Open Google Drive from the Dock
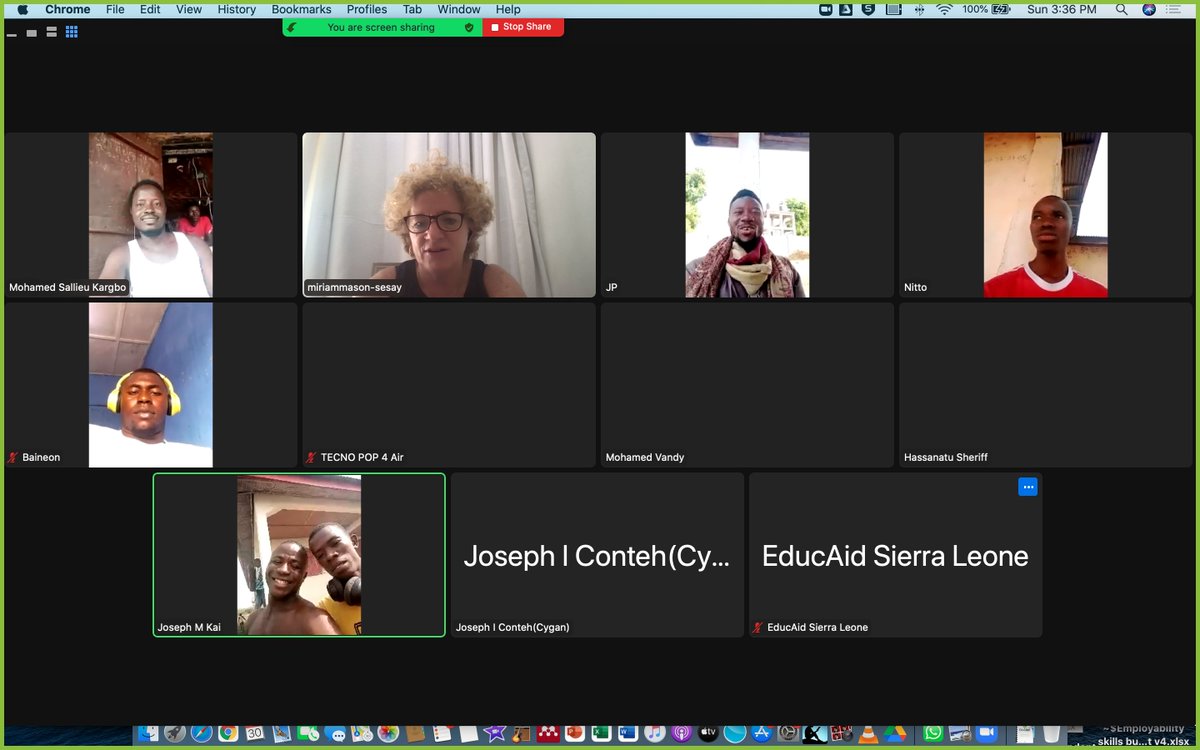Viewport: 1200px width, 750px height. tap(895, 733)
